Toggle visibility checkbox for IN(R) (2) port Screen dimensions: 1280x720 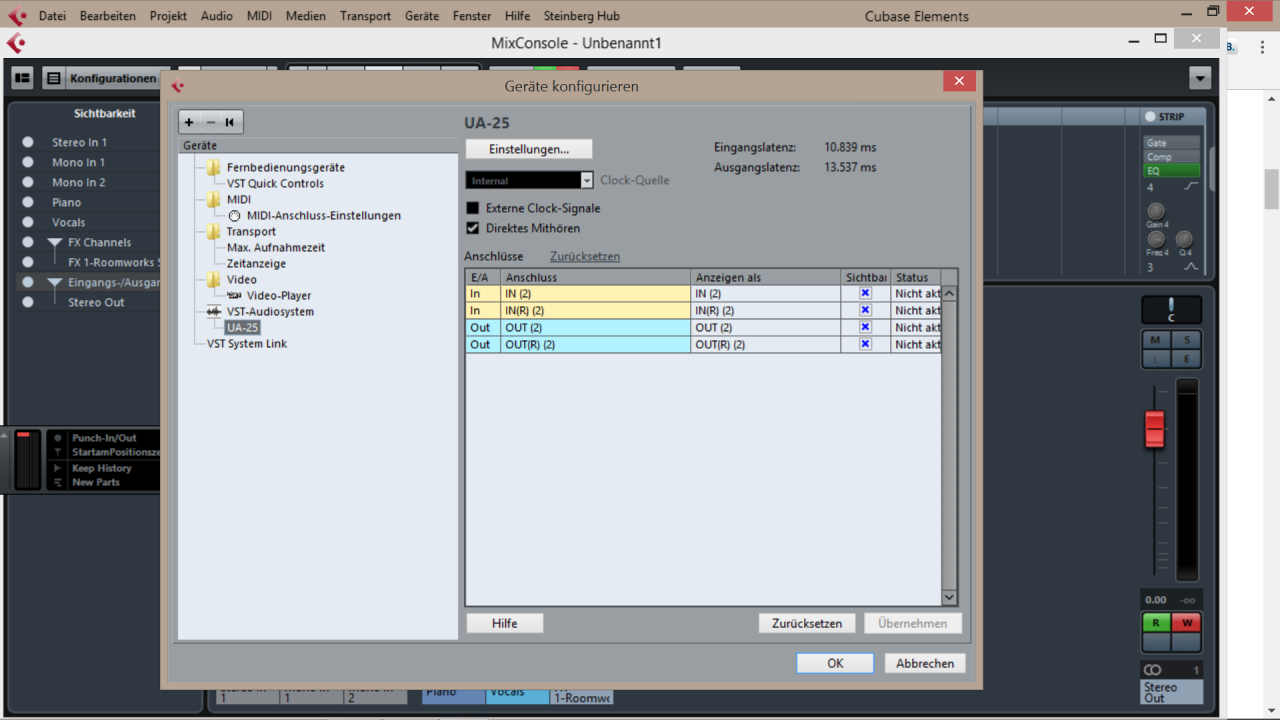pos(865,310)
